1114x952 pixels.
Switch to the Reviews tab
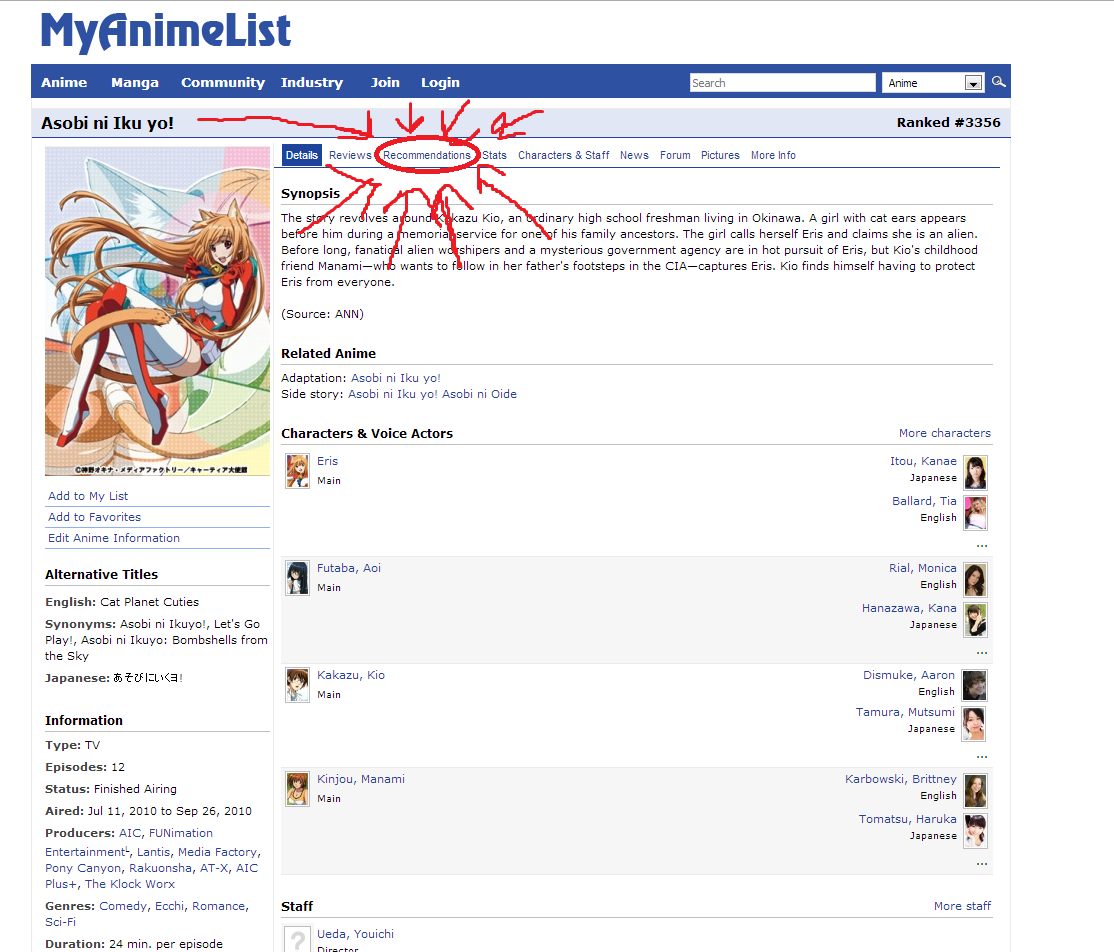pos(350,155)
